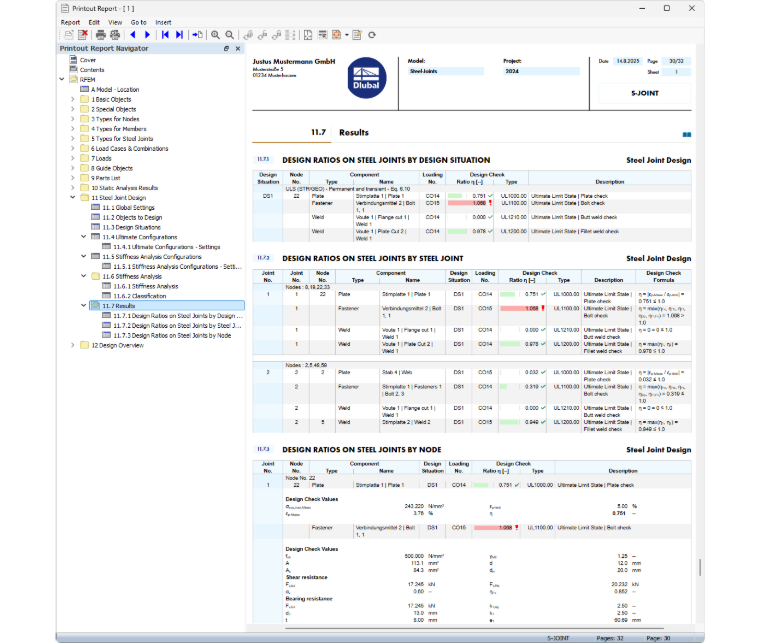The height and width of the screenshot is (643, 760).
Task: Select 11.7.1 Design Ratios by Design item
Action: coord(177,315)
